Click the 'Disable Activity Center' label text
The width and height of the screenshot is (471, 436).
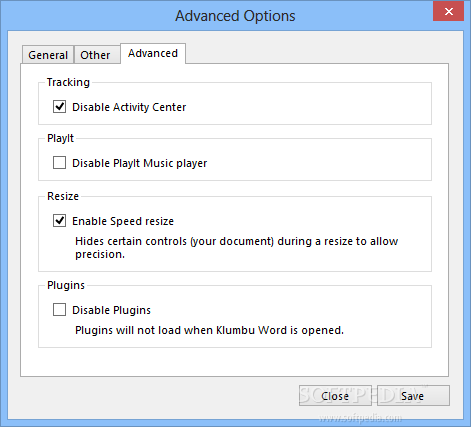coord(129,107)
